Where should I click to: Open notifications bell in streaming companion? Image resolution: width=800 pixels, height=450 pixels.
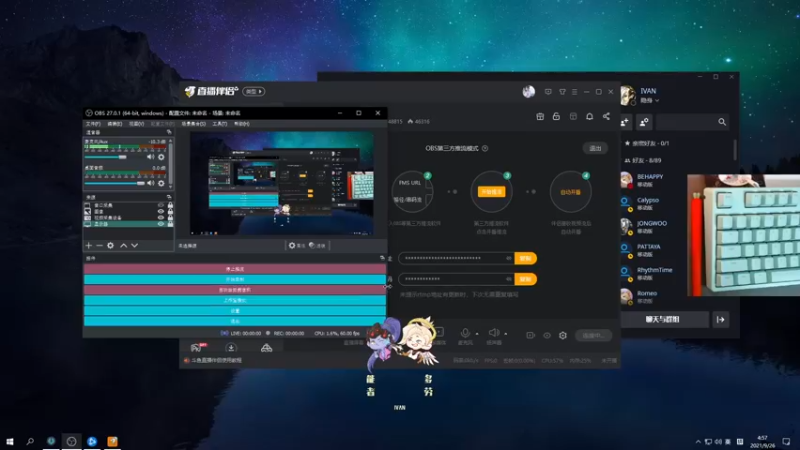point(589,116)
